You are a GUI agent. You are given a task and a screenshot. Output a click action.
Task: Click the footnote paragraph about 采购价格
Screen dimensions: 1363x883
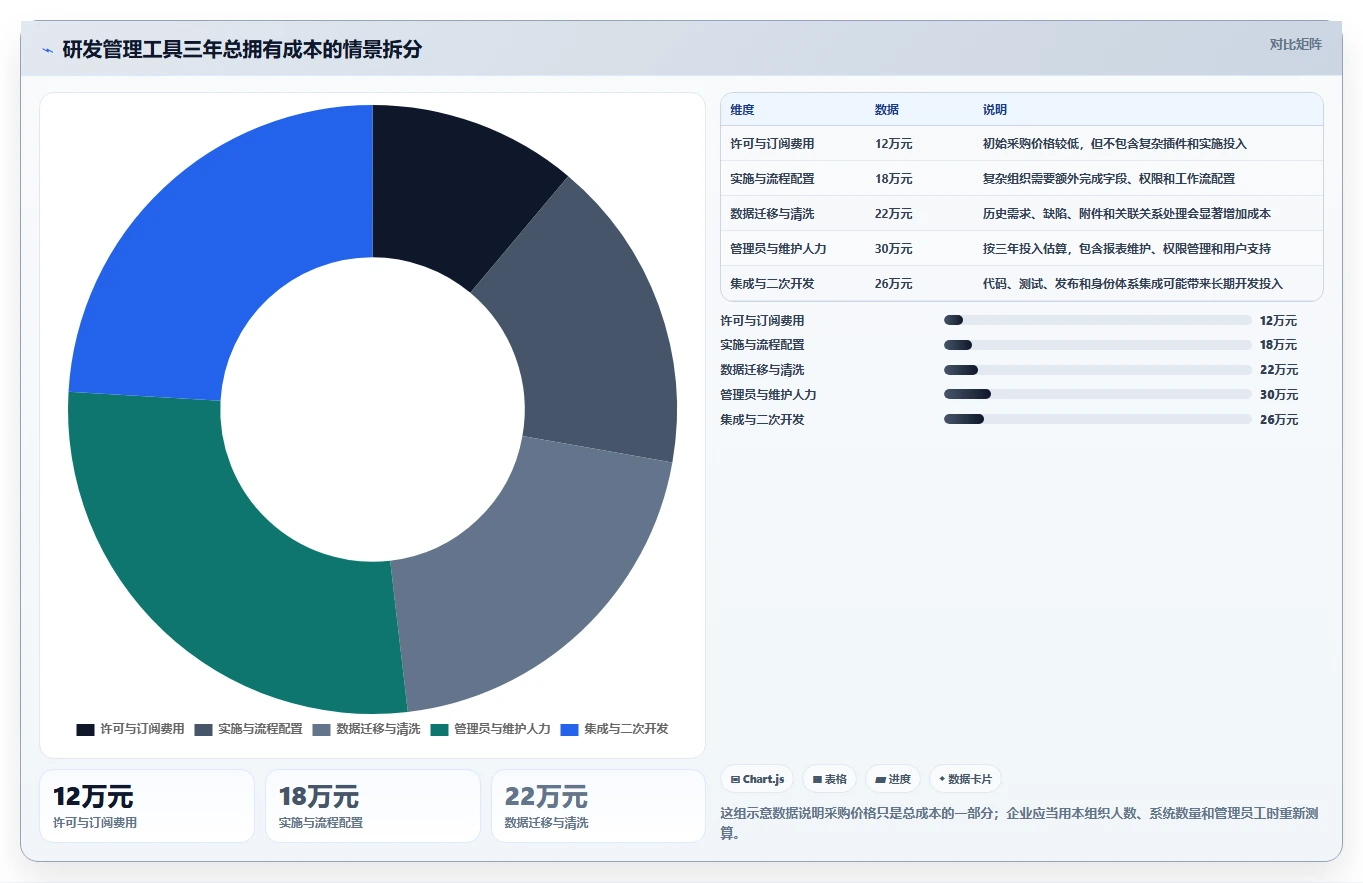(x=1020, y=823)
